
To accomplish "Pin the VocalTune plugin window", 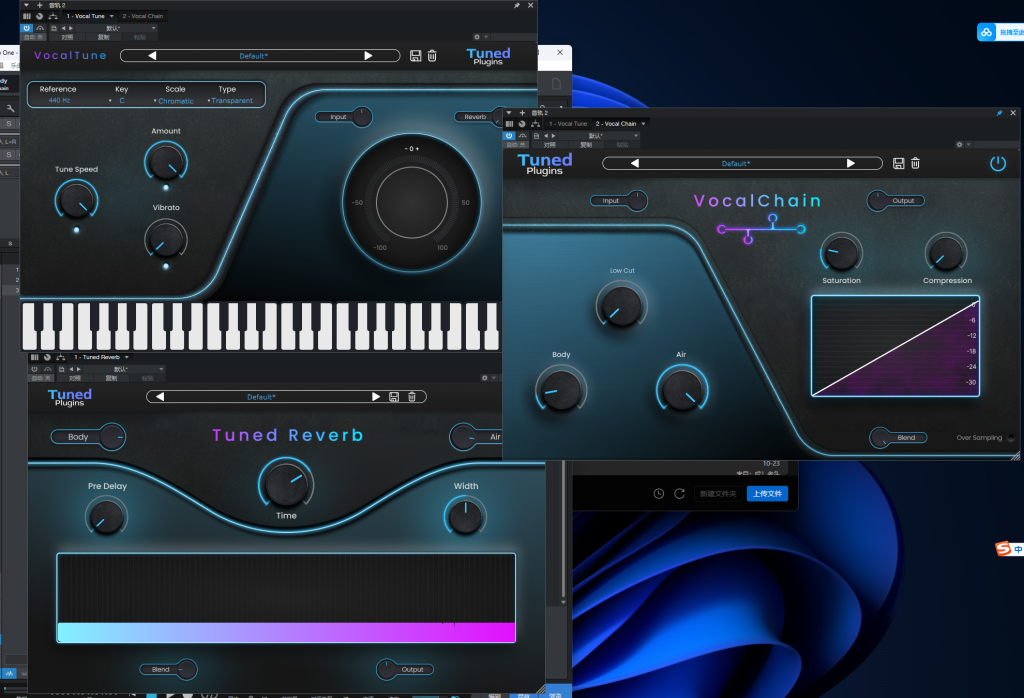I will [x=517, y=5].
